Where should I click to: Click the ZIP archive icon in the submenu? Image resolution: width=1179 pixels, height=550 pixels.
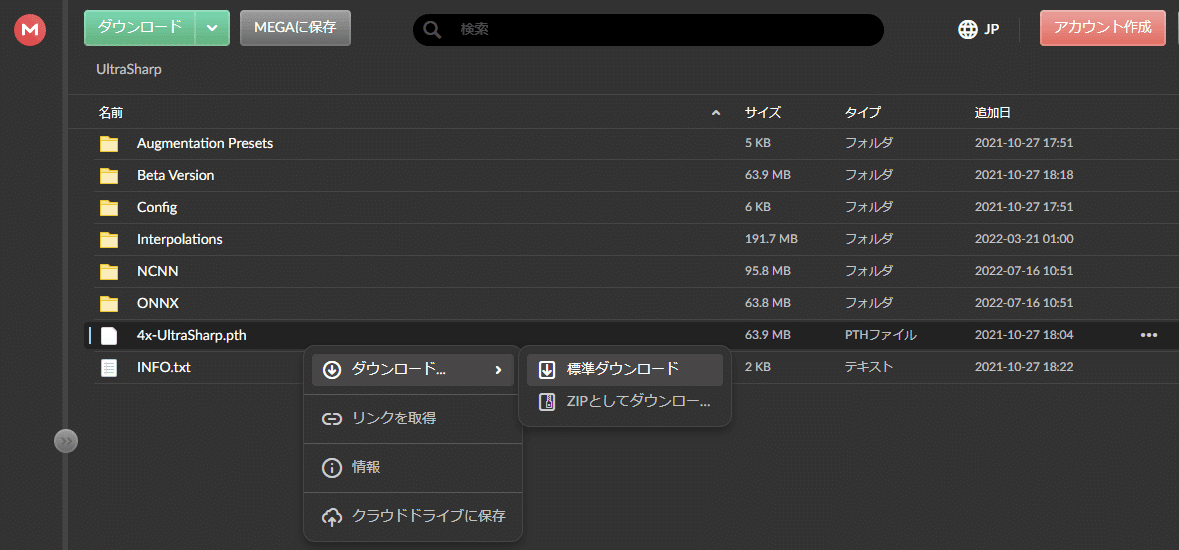547,402
